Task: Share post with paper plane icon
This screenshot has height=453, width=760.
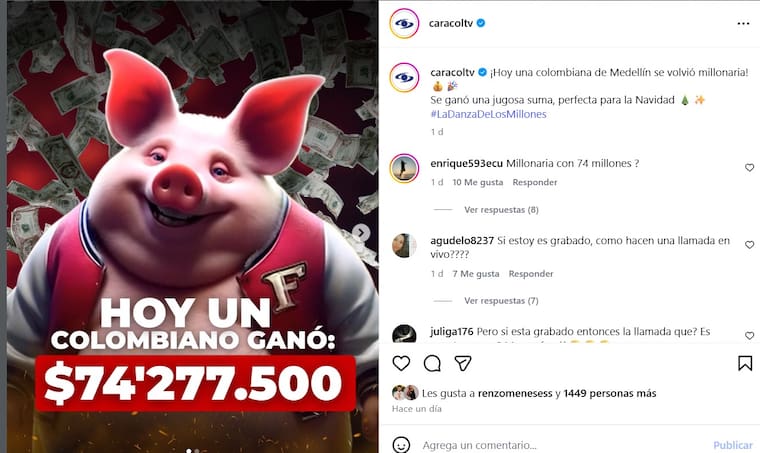Action: pyautogui.click(x=463, y=363)
